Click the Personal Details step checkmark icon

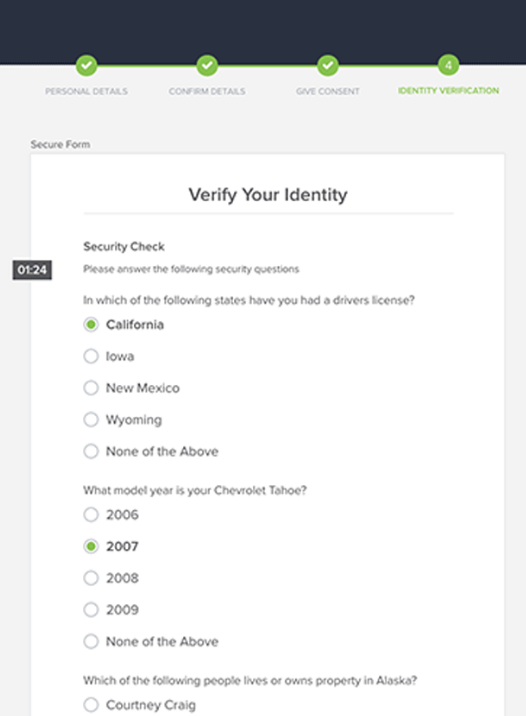(x=86, y=65)
